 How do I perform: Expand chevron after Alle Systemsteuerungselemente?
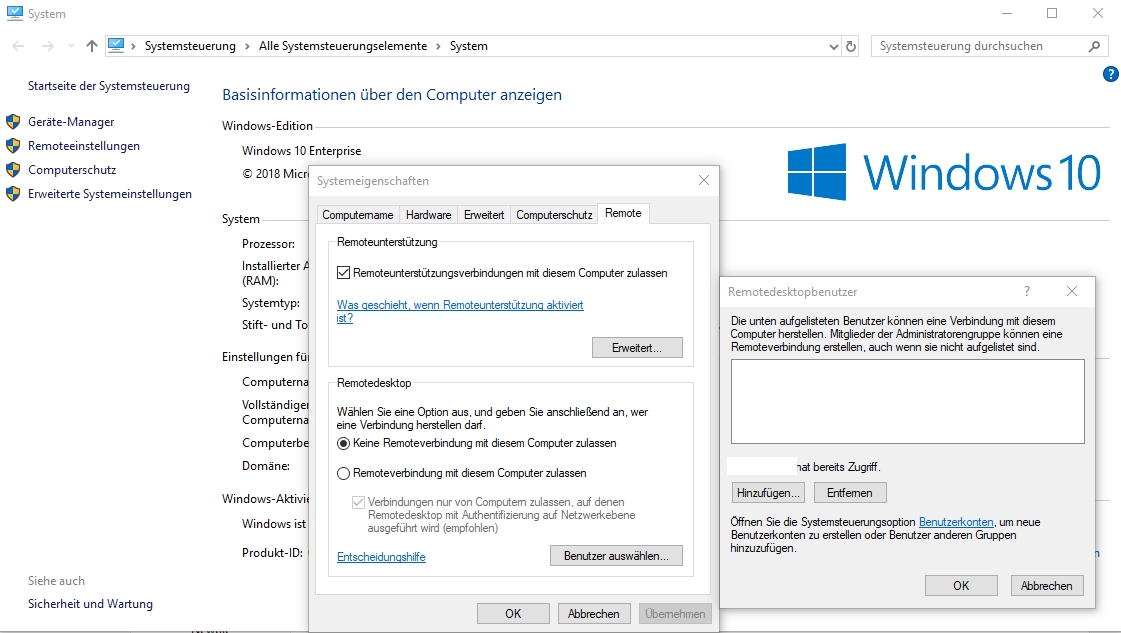(x=438, y=46)
